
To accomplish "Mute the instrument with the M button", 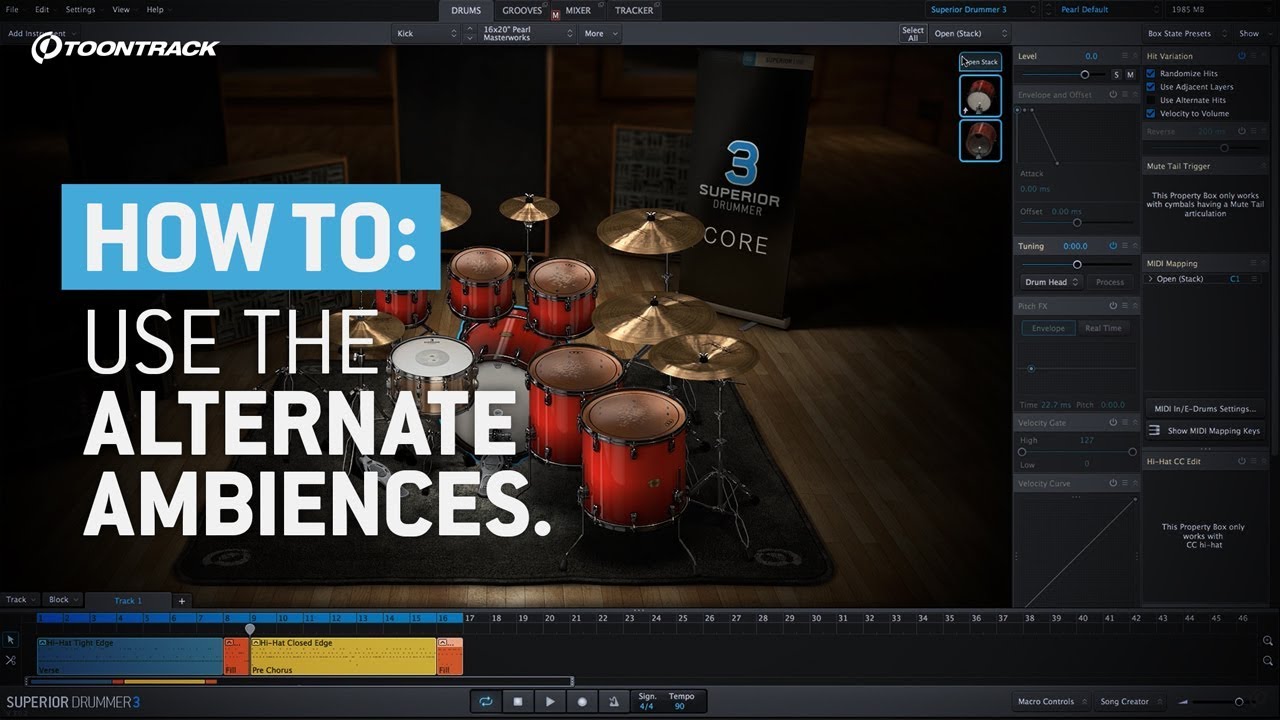I will point(1130,75).
